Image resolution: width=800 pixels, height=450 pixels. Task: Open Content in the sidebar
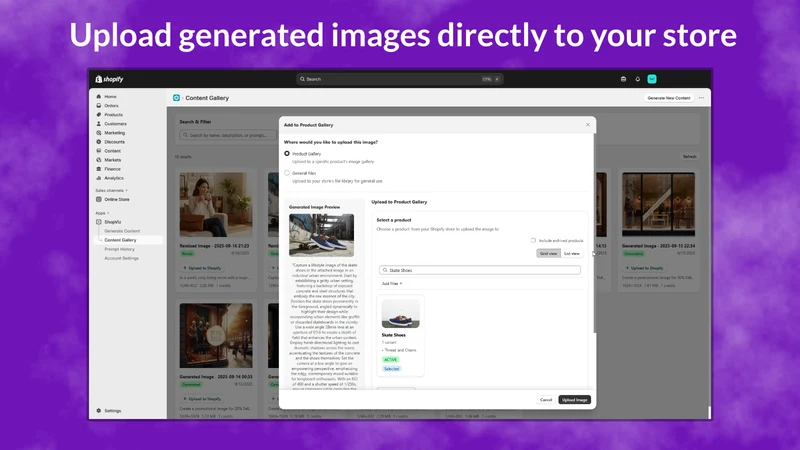tap(112, 151)
